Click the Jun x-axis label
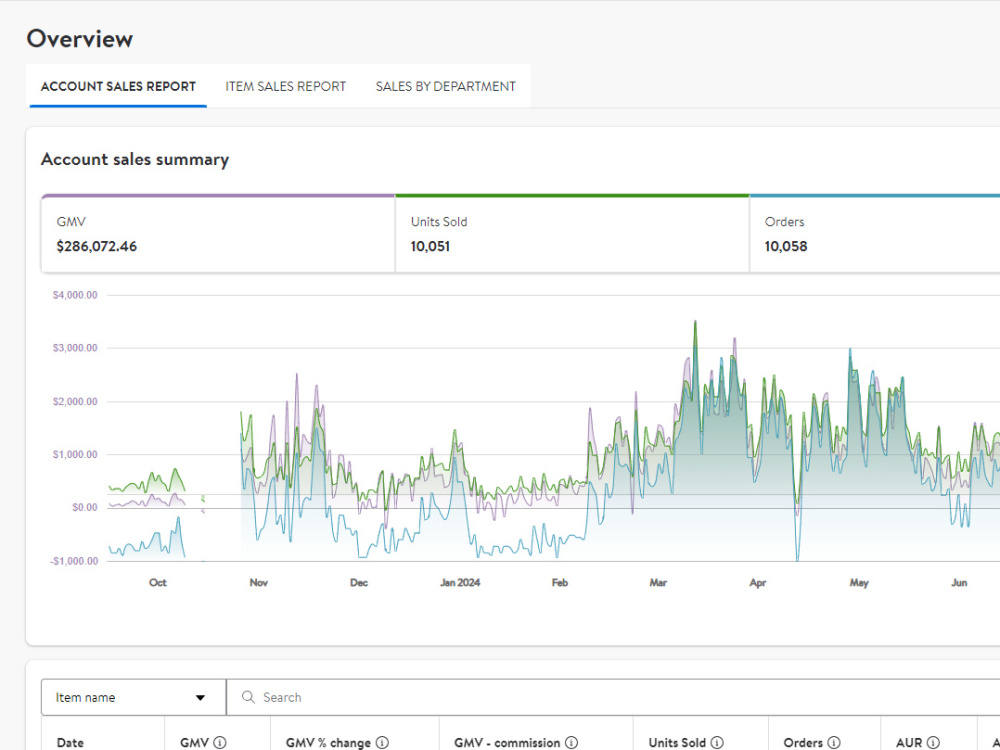 pos(959,582)
